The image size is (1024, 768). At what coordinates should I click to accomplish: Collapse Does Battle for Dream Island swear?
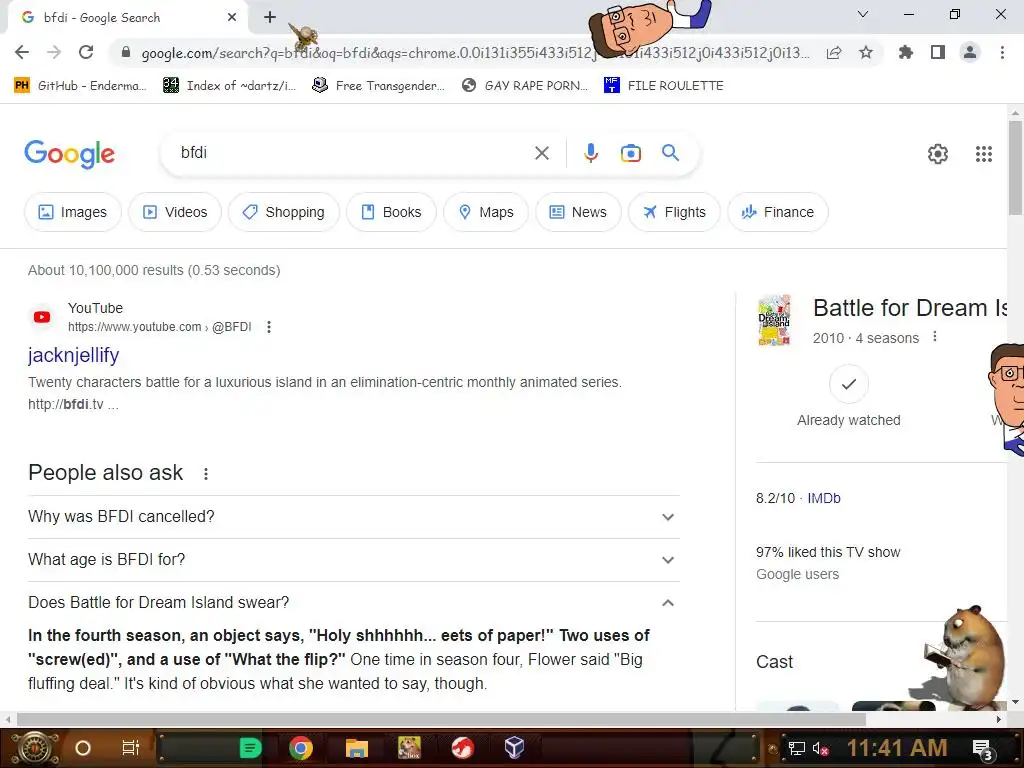(353, 602)
